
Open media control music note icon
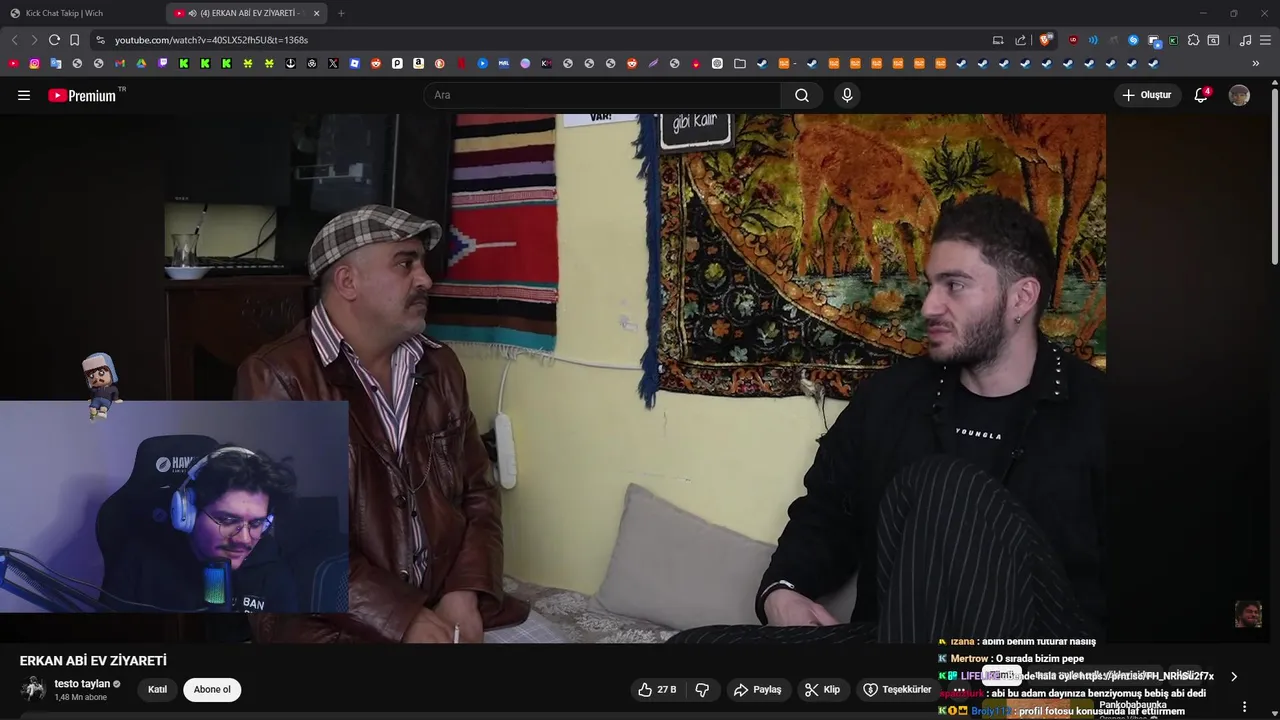pyautogui.click(x=1245, y=40)
